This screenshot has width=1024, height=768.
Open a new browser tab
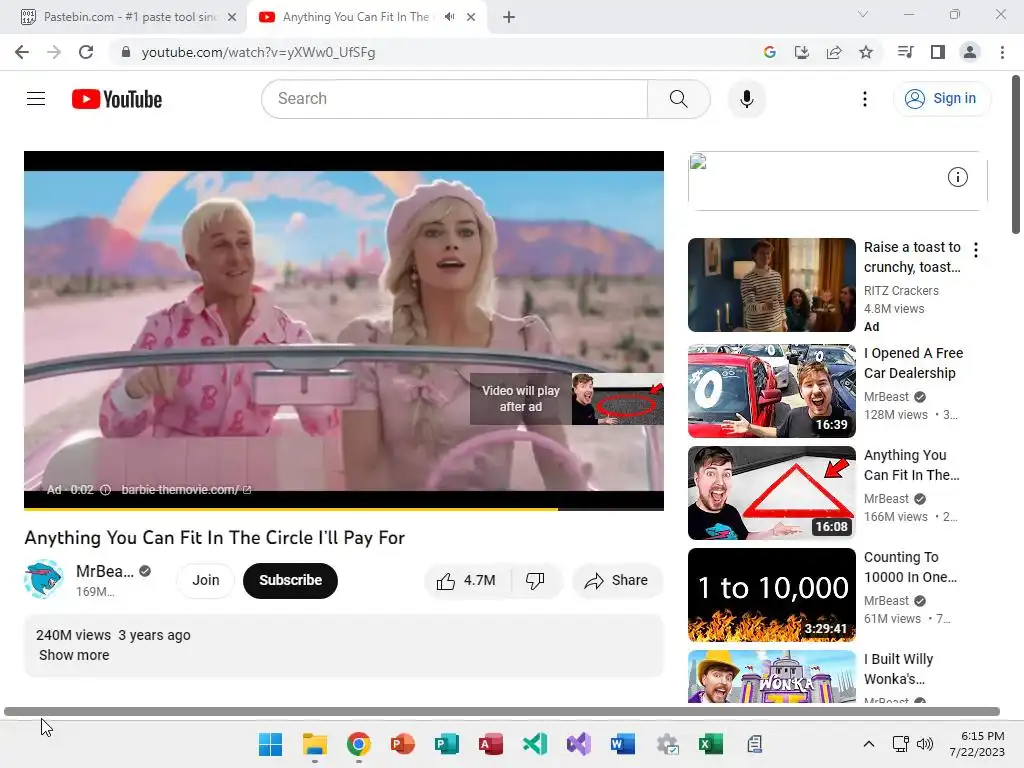(x=509, y=17)
